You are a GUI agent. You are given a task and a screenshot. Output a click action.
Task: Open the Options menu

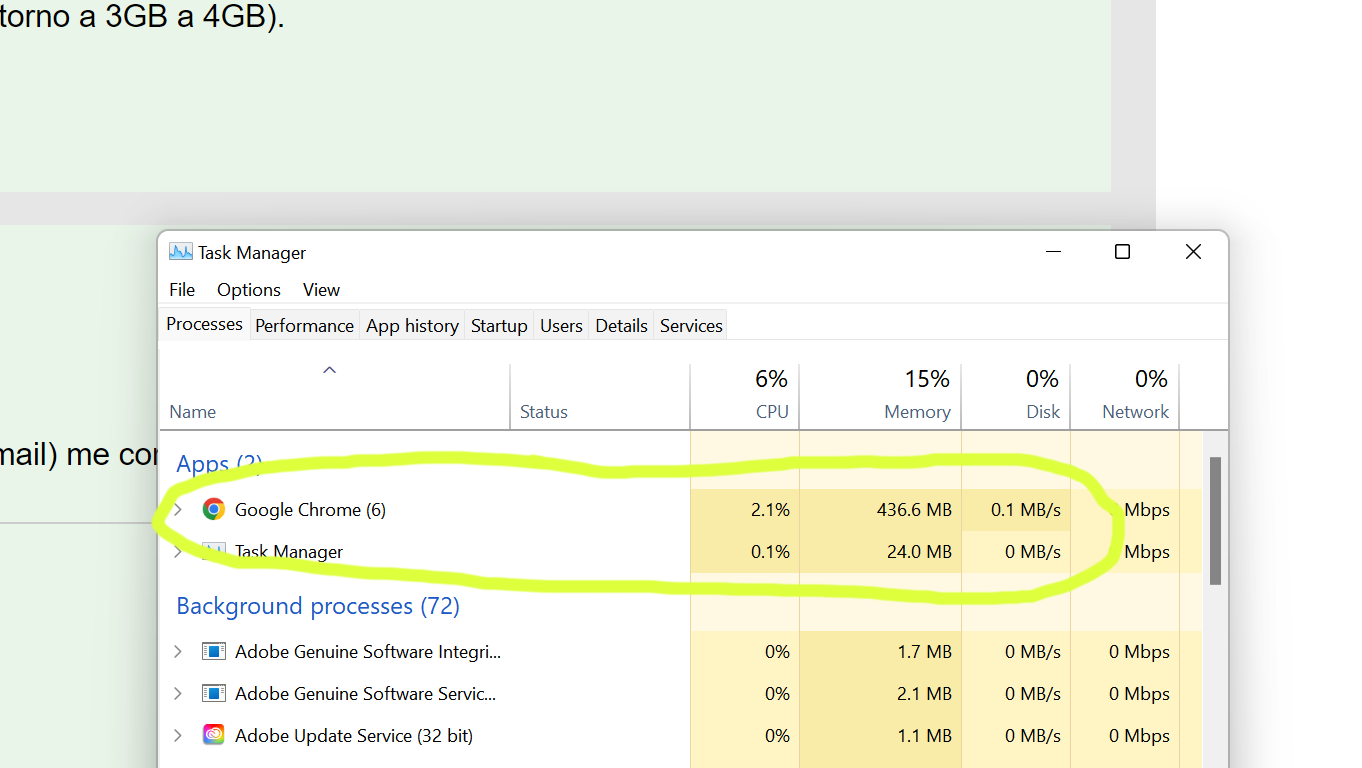(249, 290)
